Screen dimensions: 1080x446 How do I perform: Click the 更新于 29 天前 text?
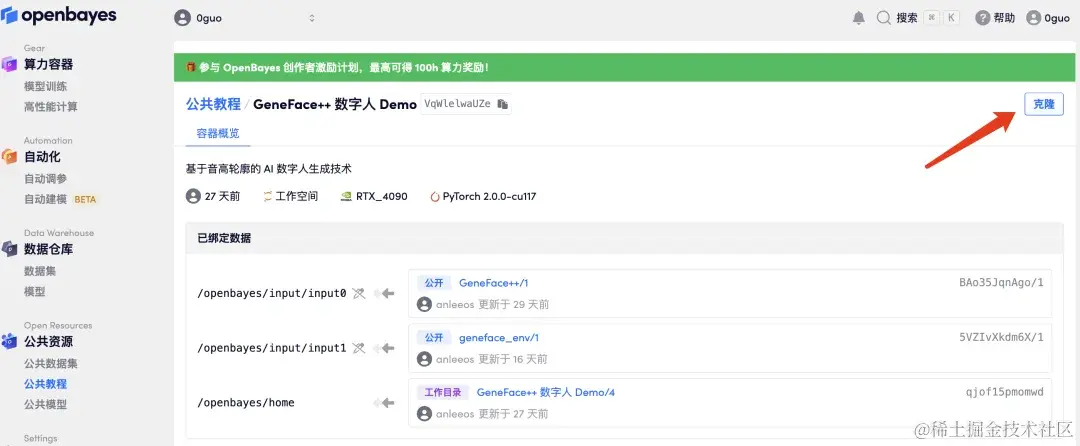pyautogui.click(x=513, y=304)
